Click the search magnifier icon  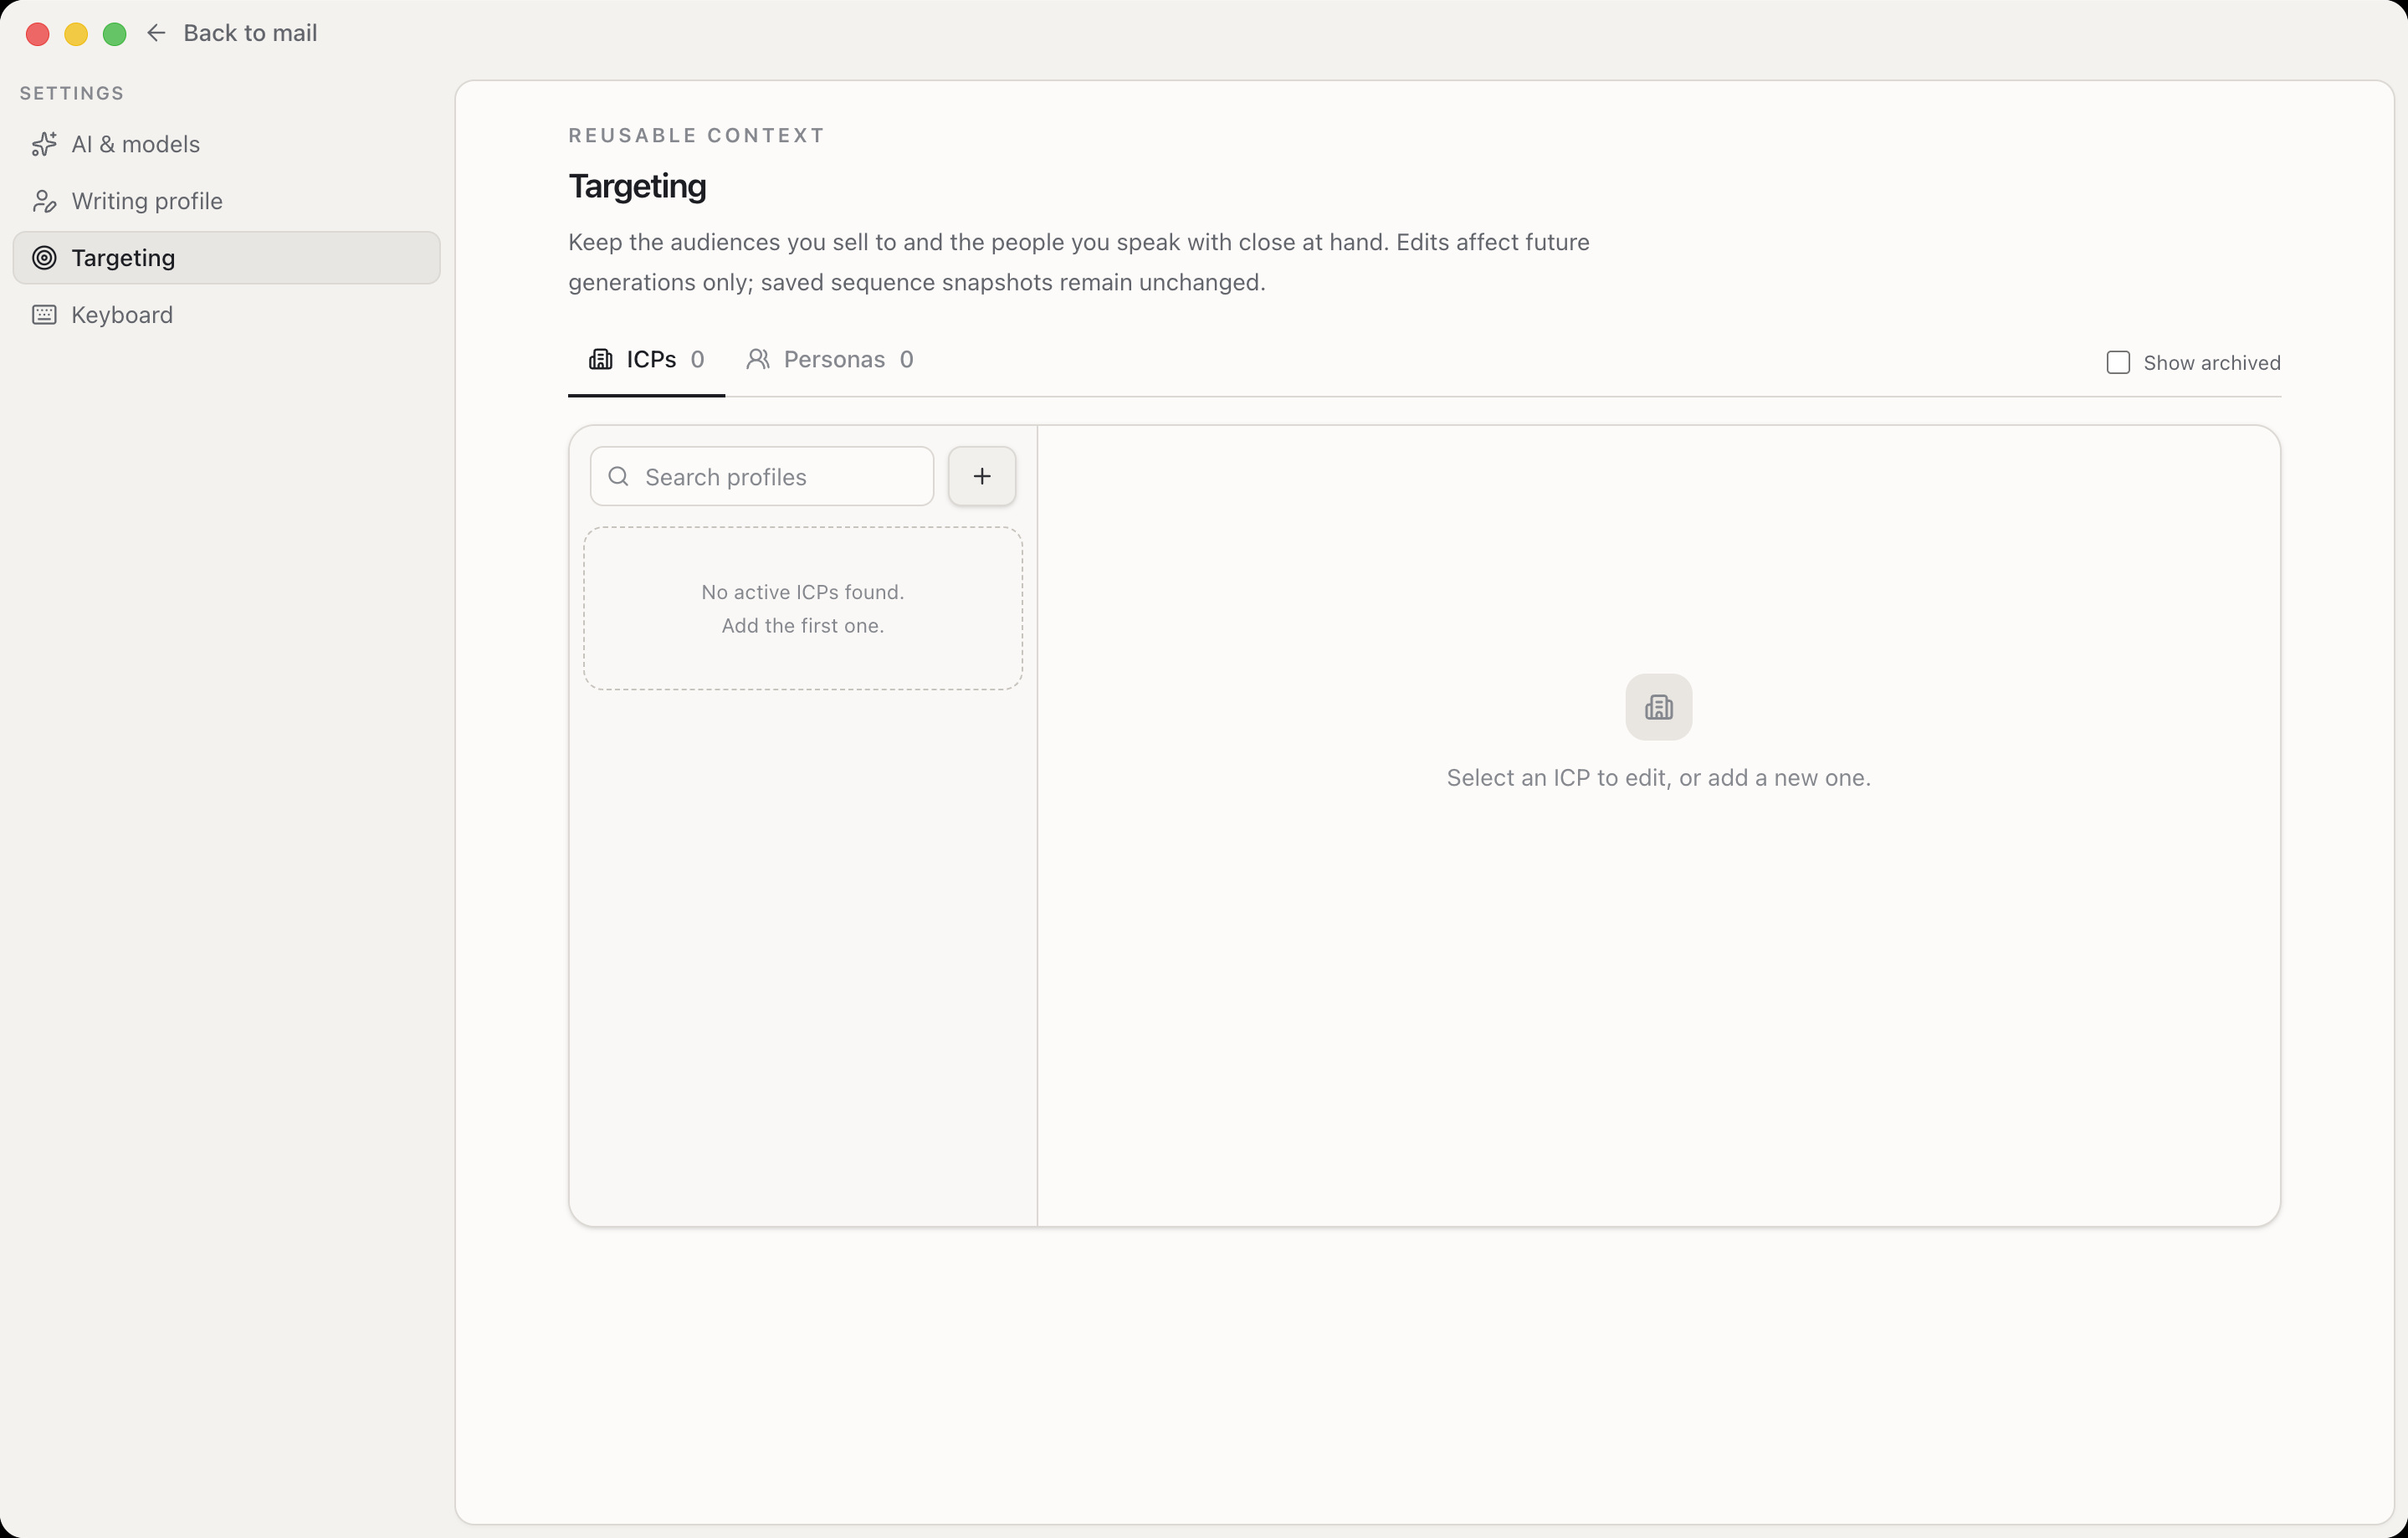click(x=619, y=476)
